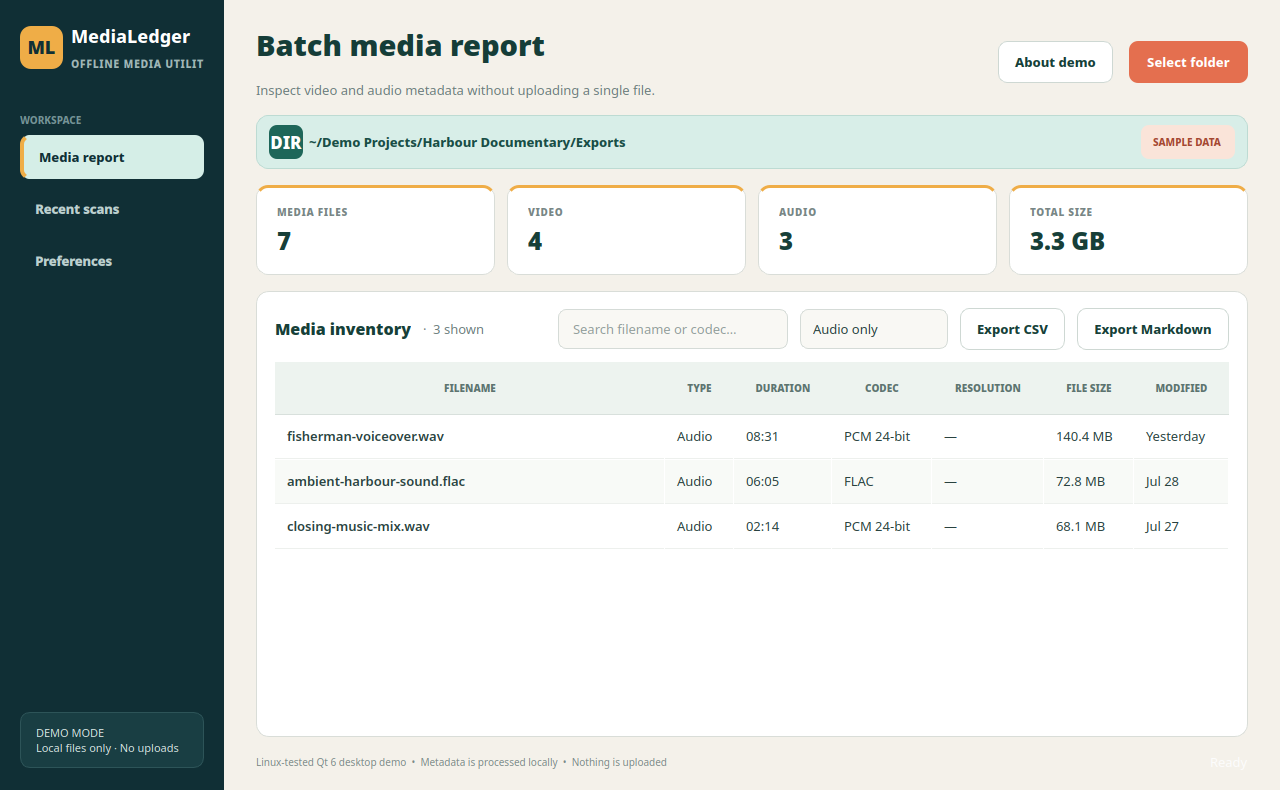The width and height of the screenshot is (1280, 790).
Task: Sort by the TYPE column header
Action: [x=699, y=388]
